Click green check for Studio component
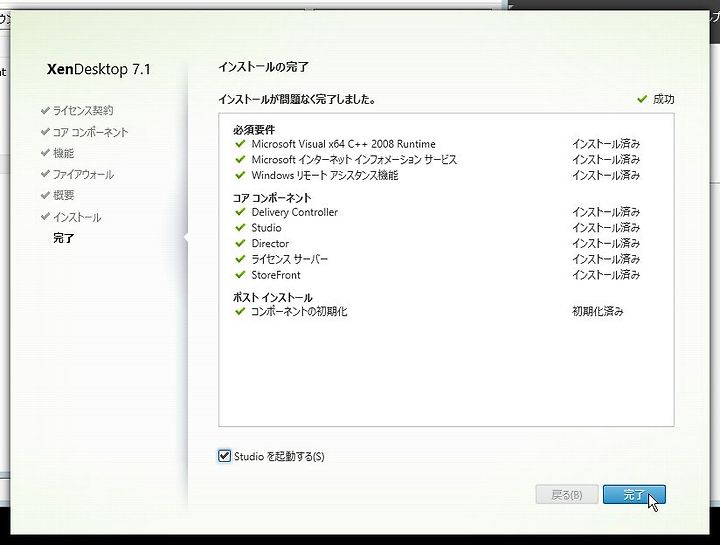The height and width of the screenshot is (545, 720). [x=240, y=227]
